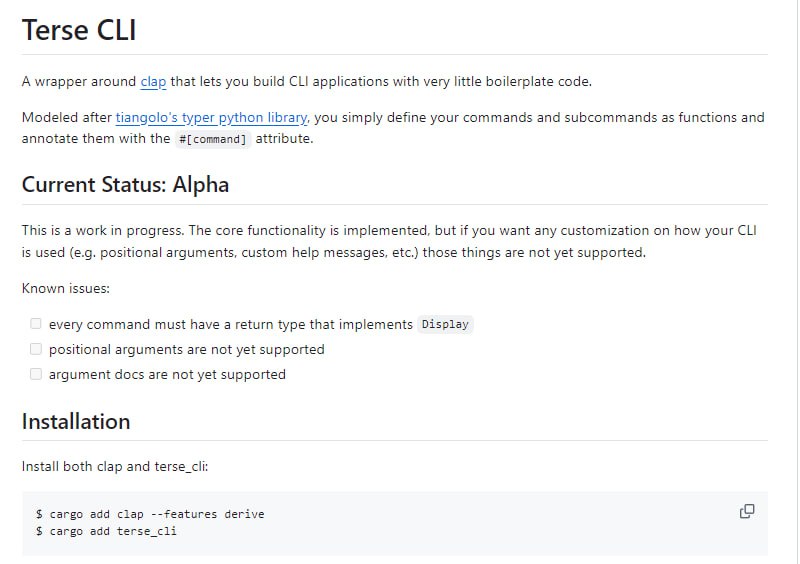Open the clap link
This screenshot has height=564, width=800.
[153, 82]
